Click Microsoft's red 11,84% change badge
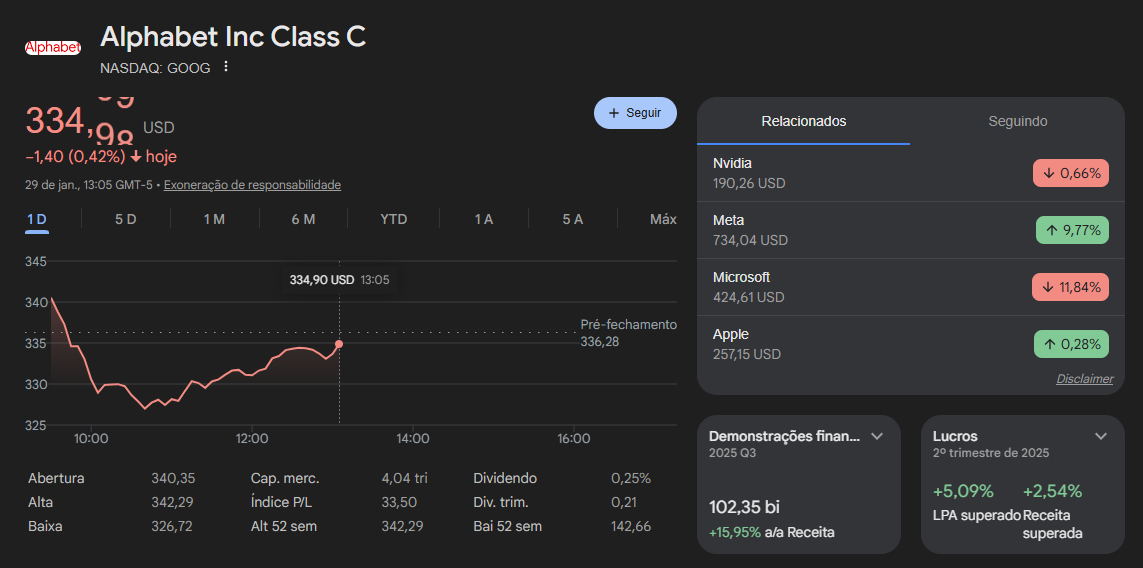Screen dimensions: 1143x568 [1070, 287]
